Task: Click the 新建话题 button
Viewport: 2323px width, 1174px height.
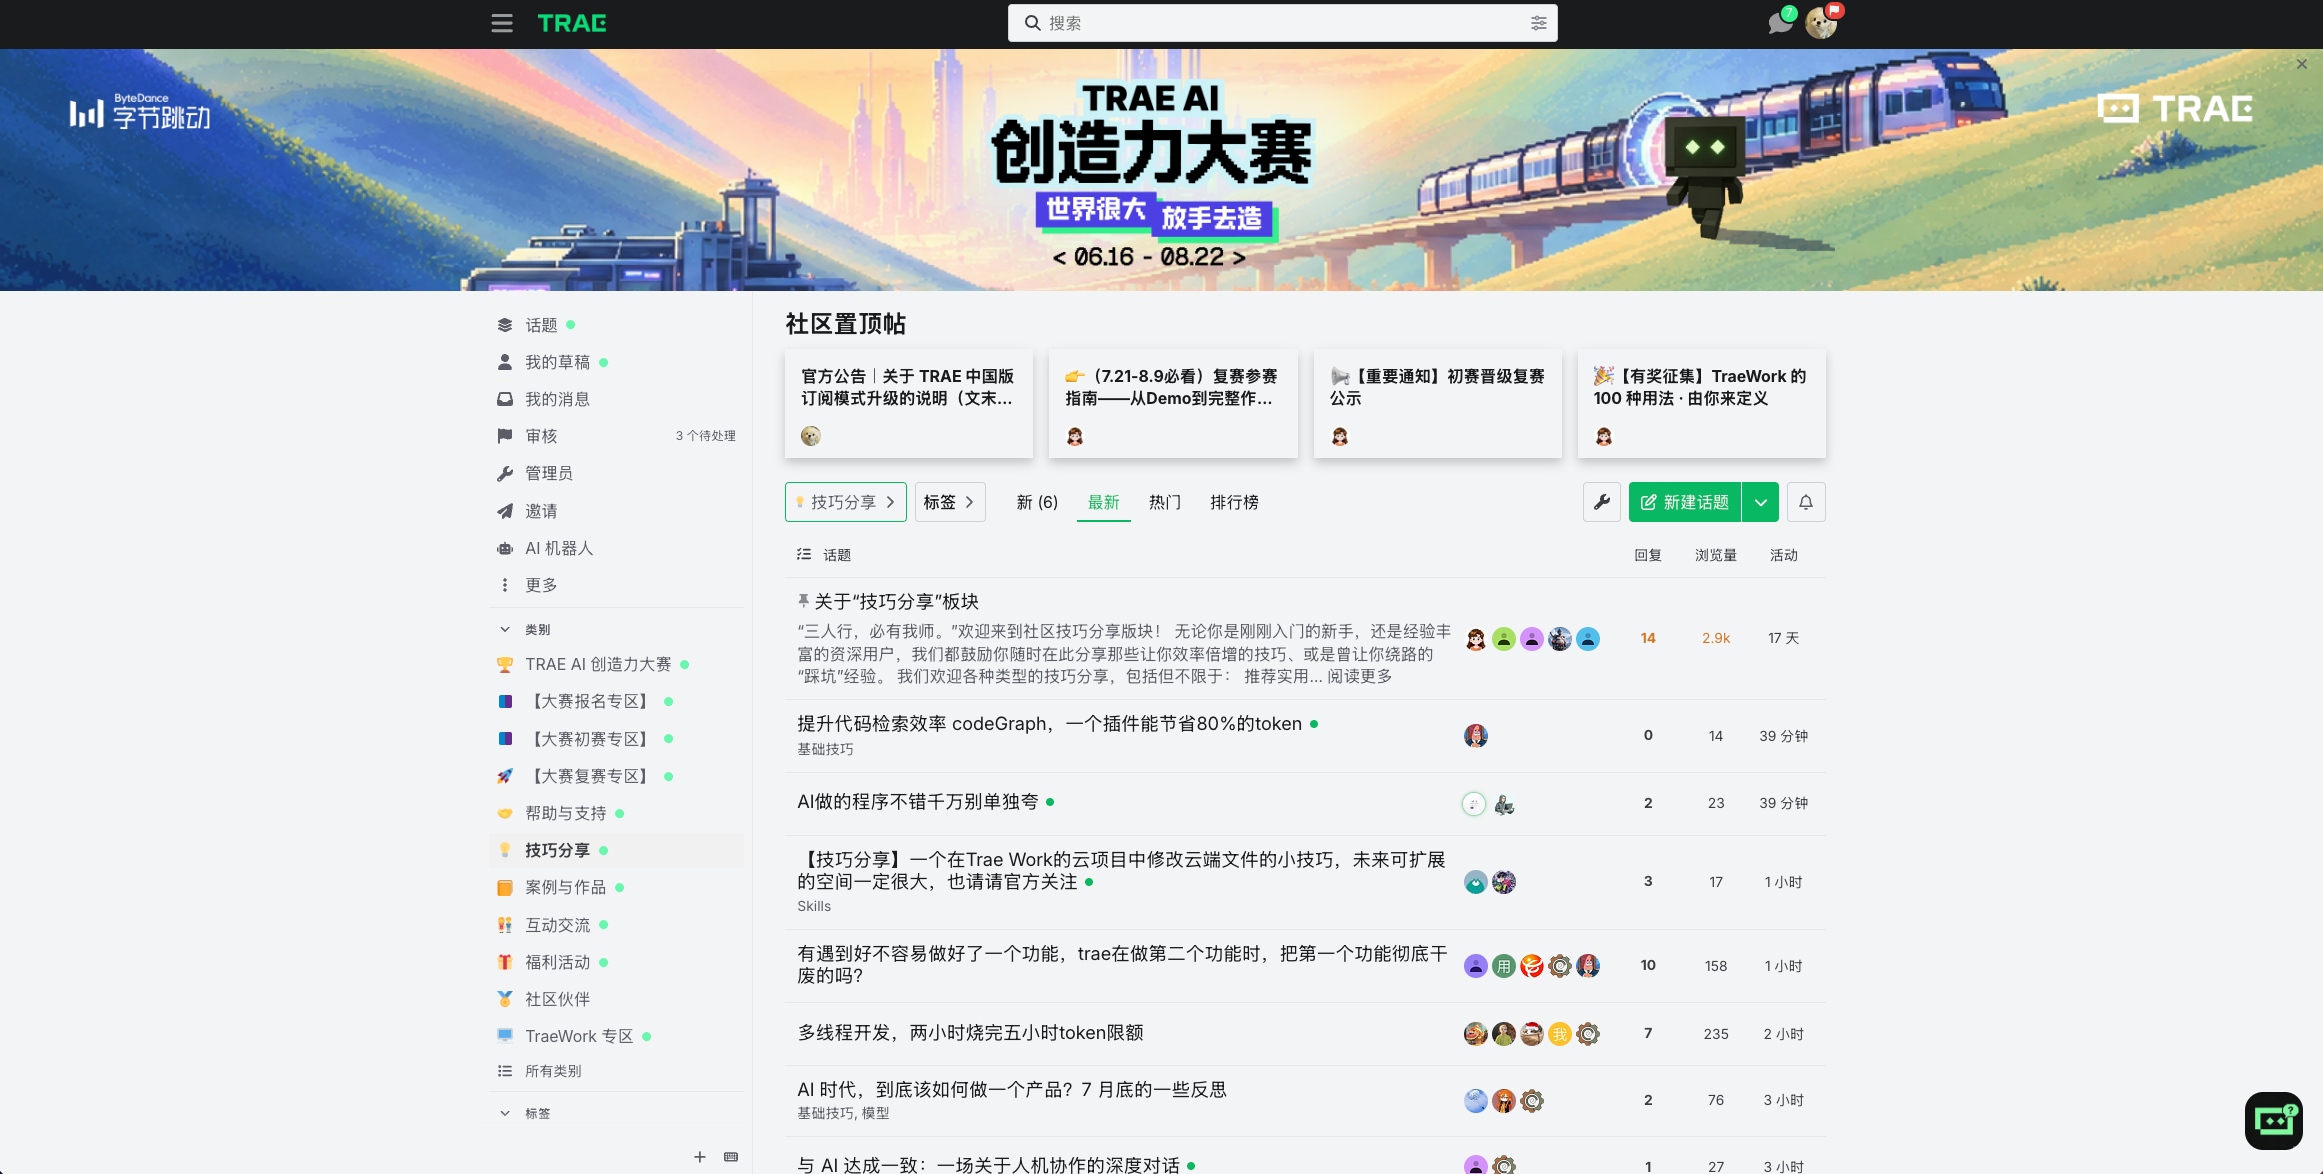Action: 1685,502
